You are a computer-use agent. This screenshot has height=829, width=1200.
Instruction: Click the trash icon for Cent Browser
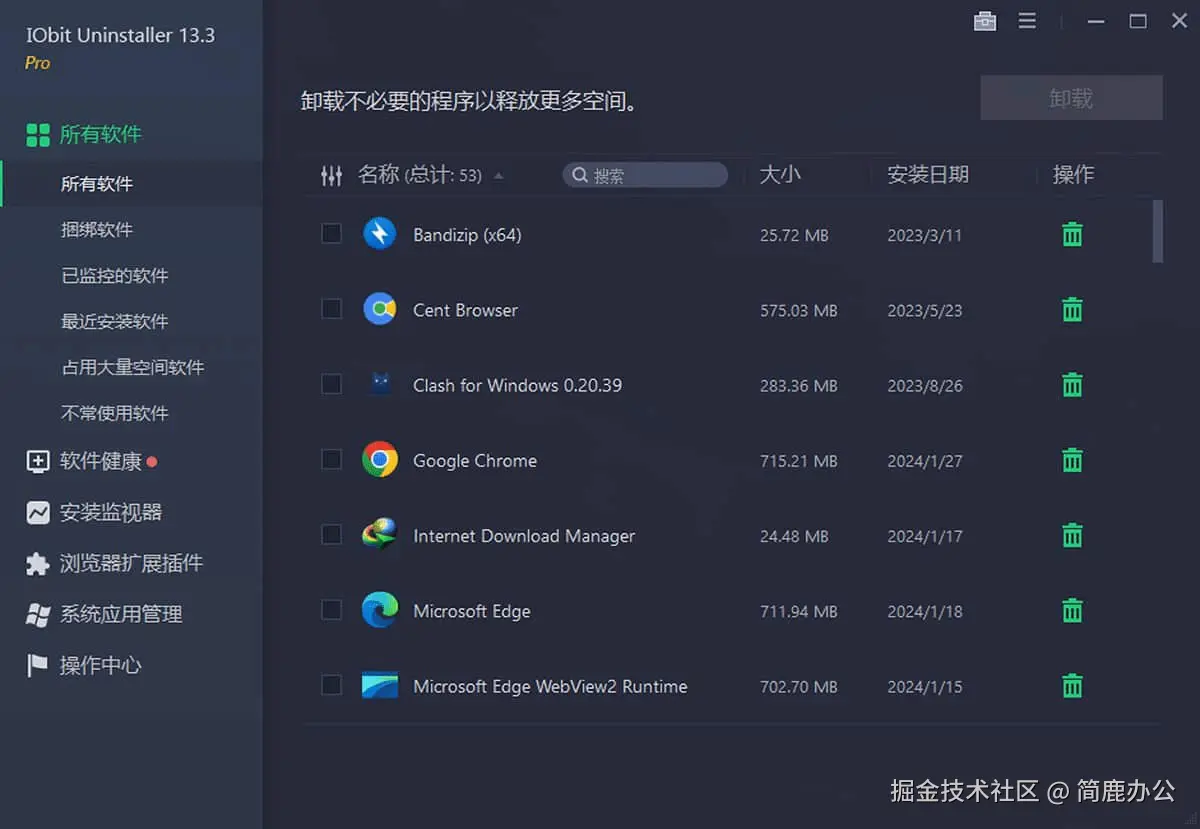click(1072, 310)
